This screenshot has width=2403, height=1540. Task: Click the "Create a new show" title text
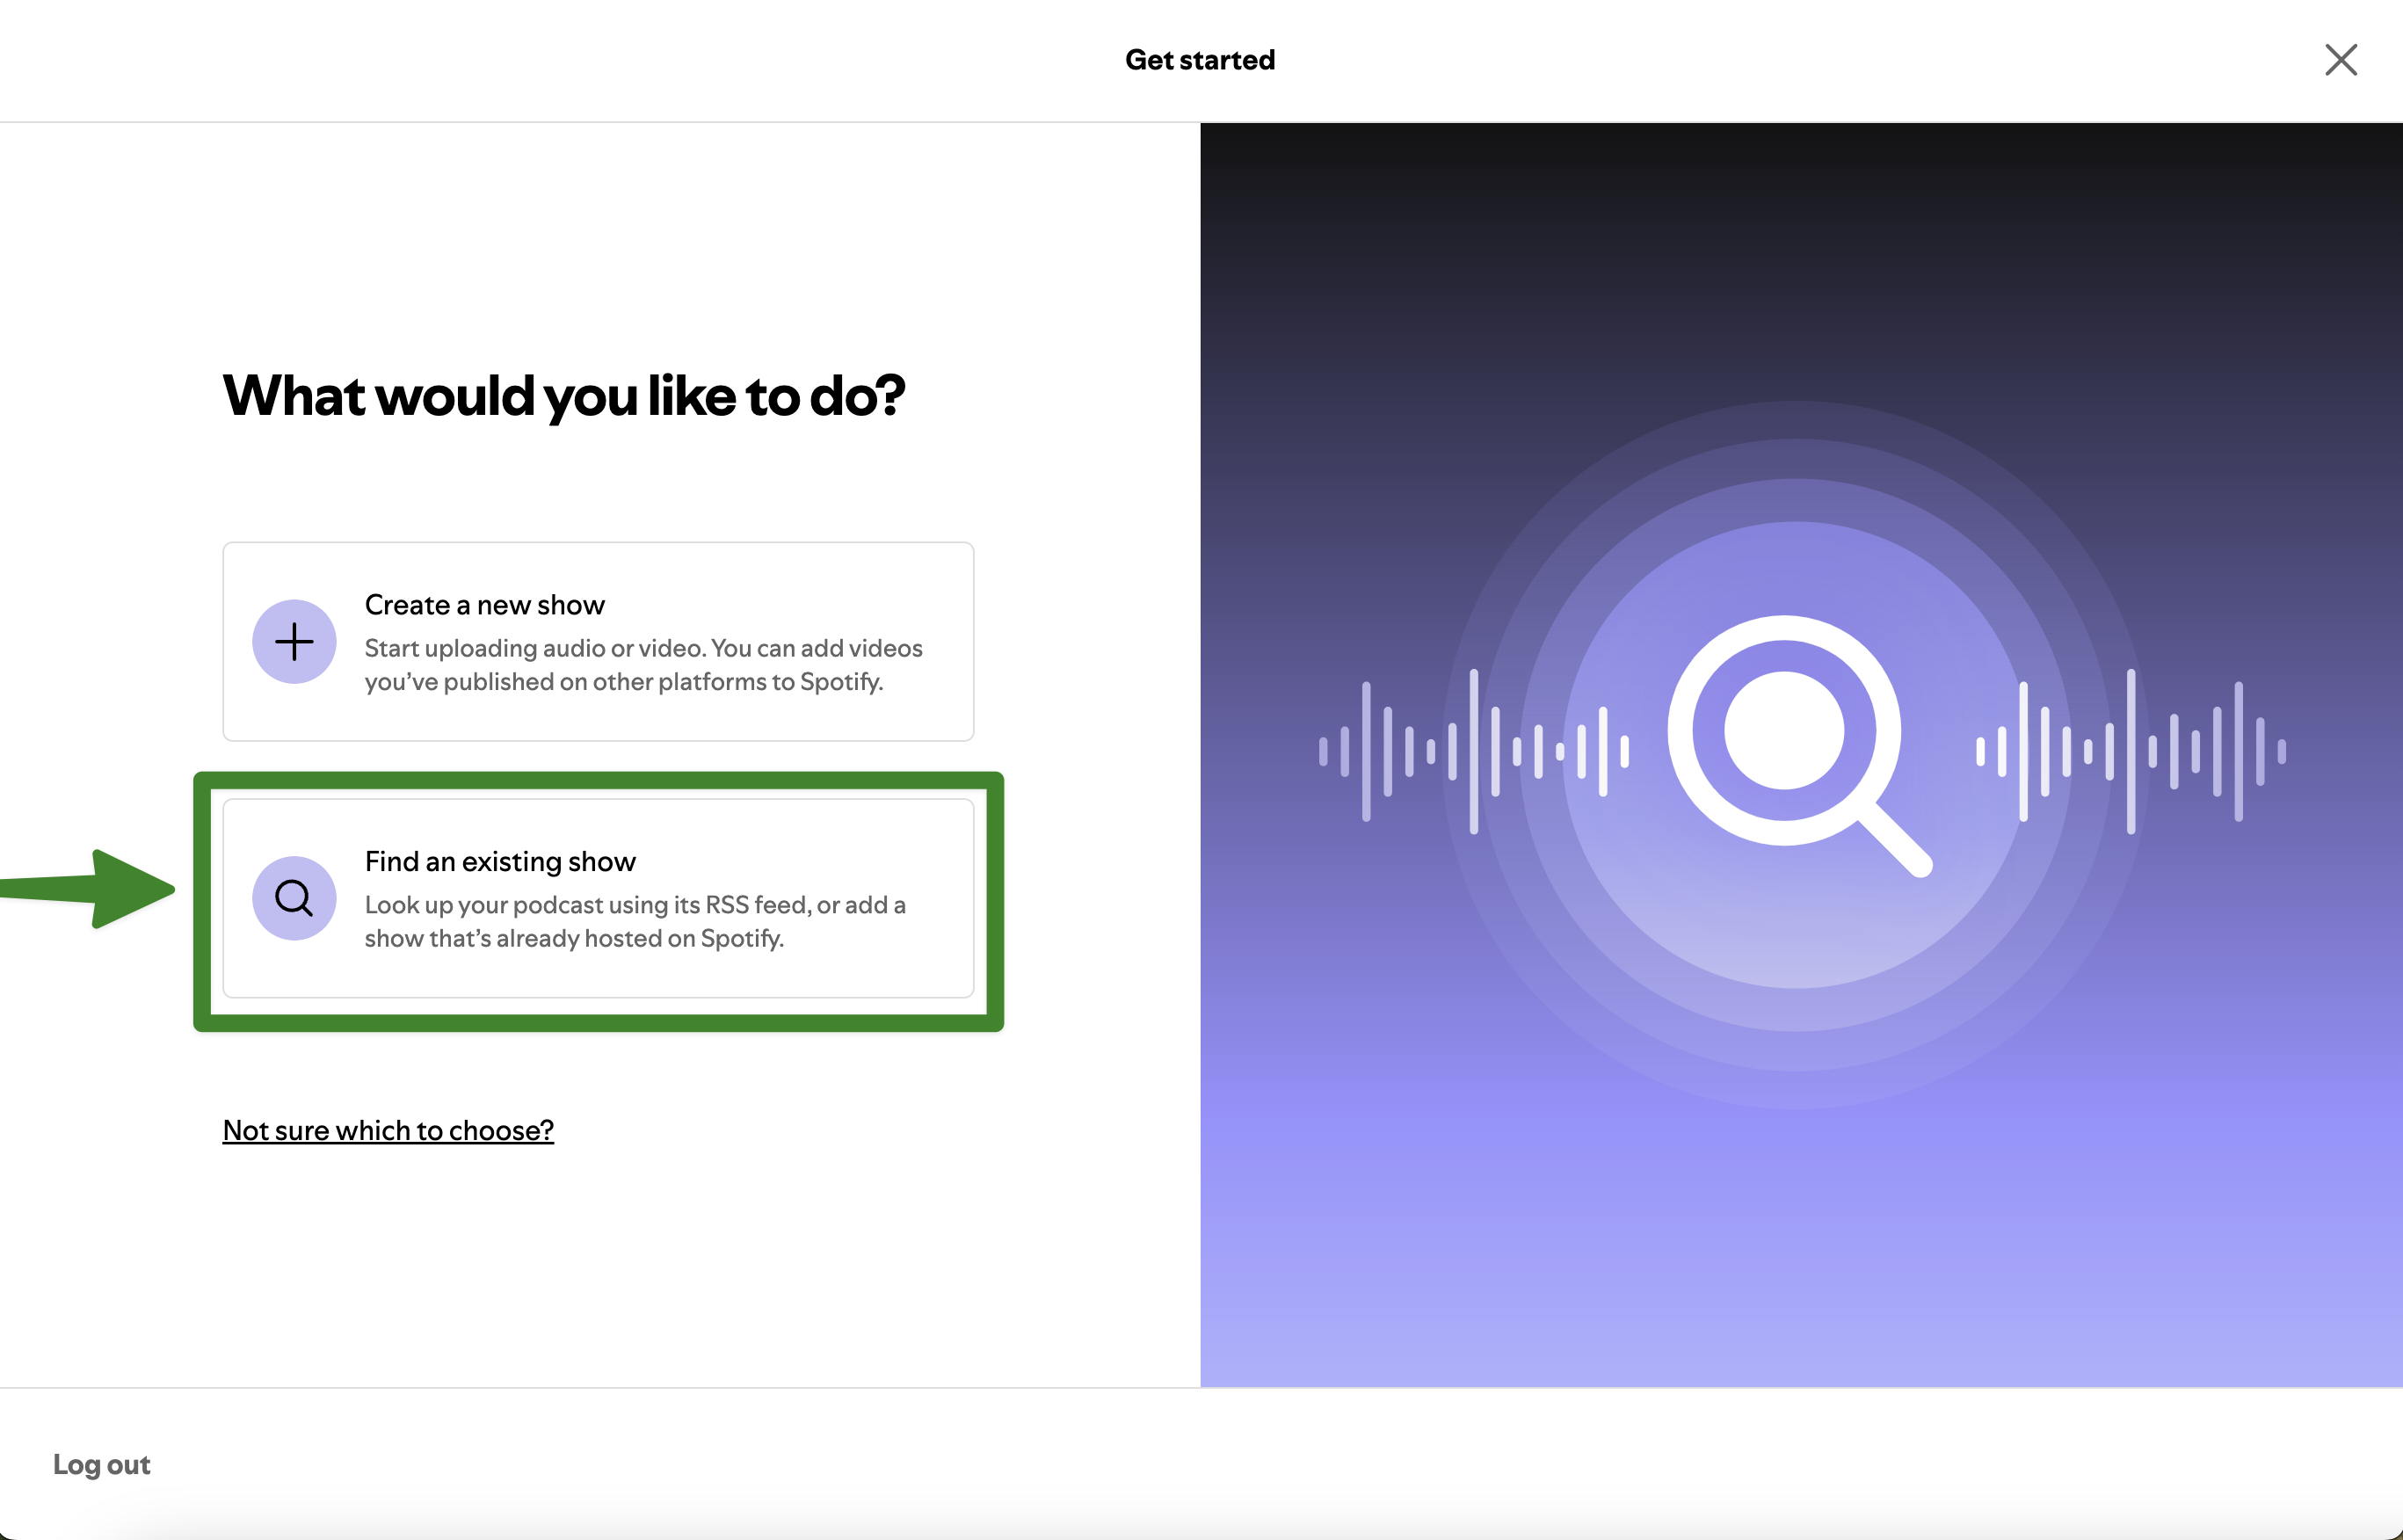[x=485, y=605]
